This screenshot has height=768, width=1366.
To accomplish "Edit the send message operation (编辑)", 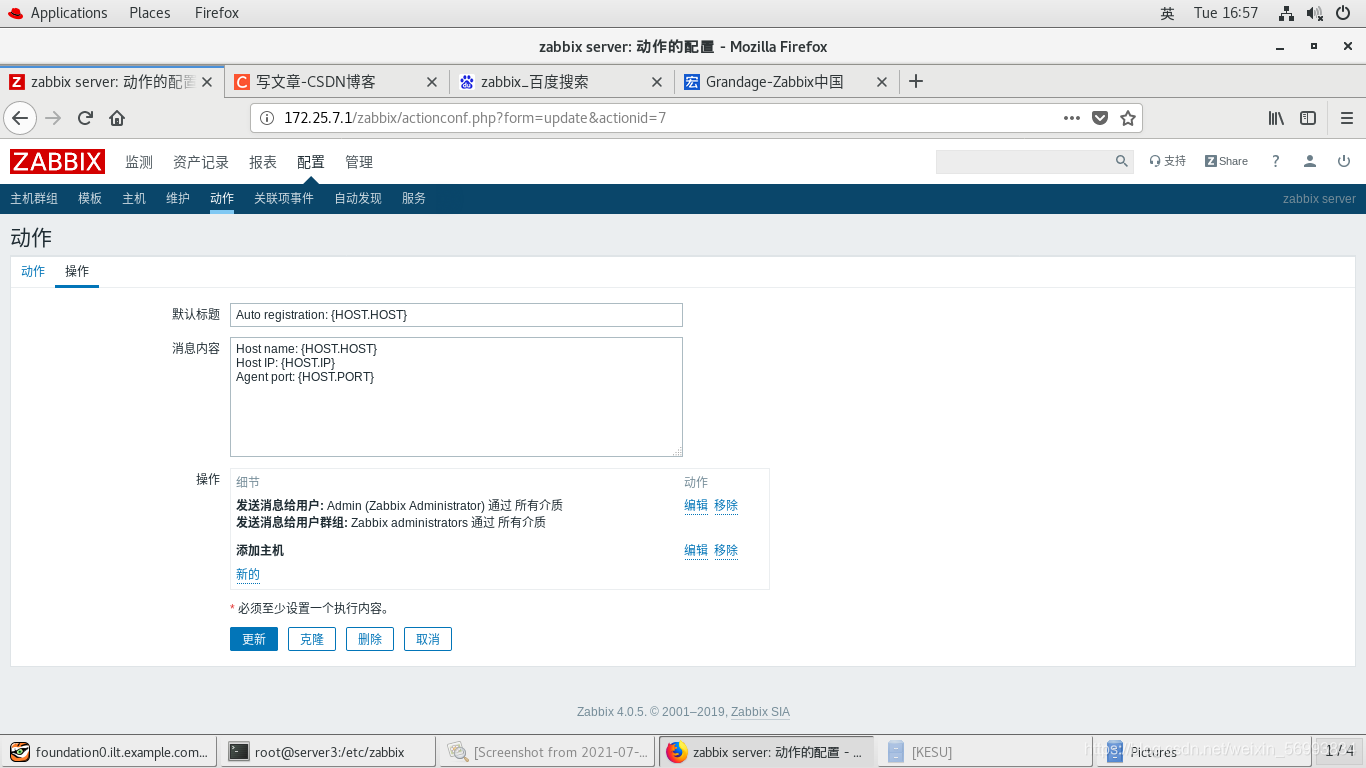I will (x=696, y=506).
